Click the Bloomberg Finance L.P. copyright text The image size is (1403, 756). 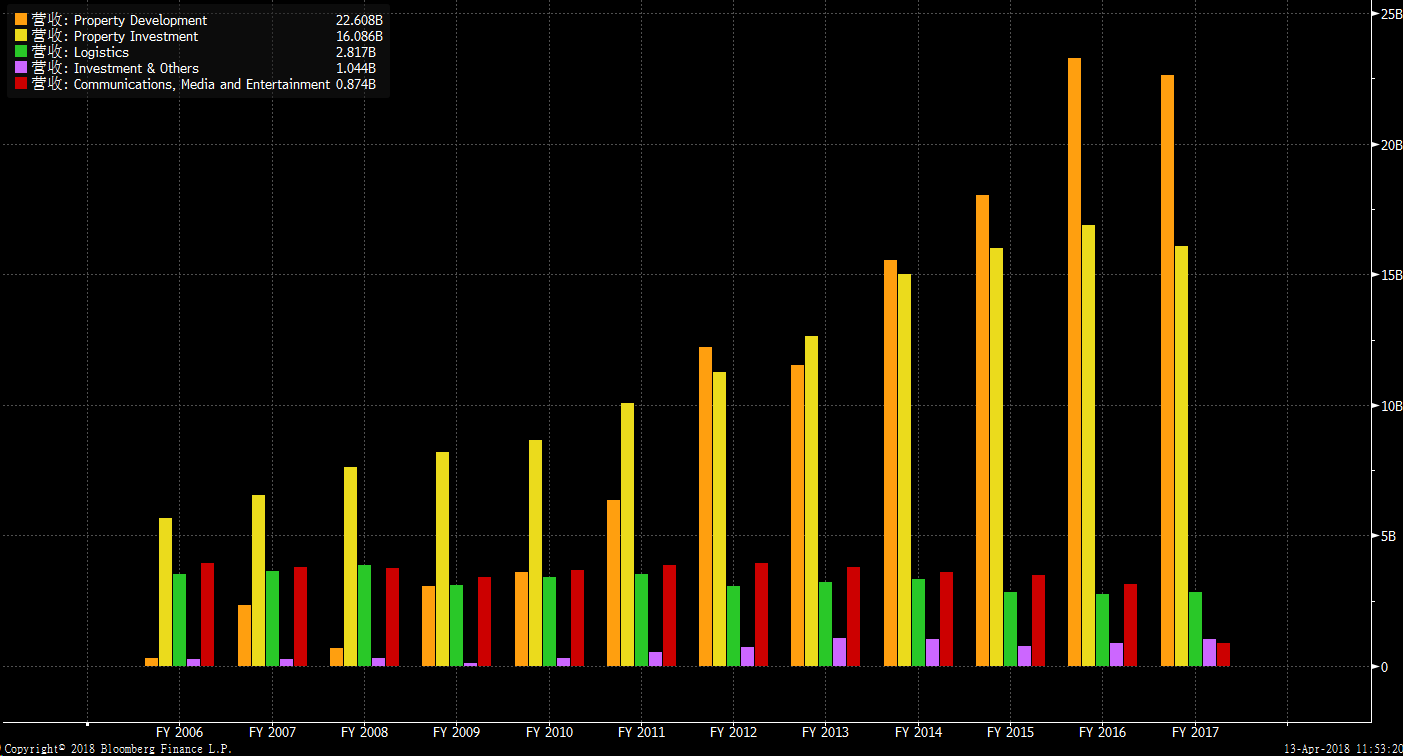(117, 749)
